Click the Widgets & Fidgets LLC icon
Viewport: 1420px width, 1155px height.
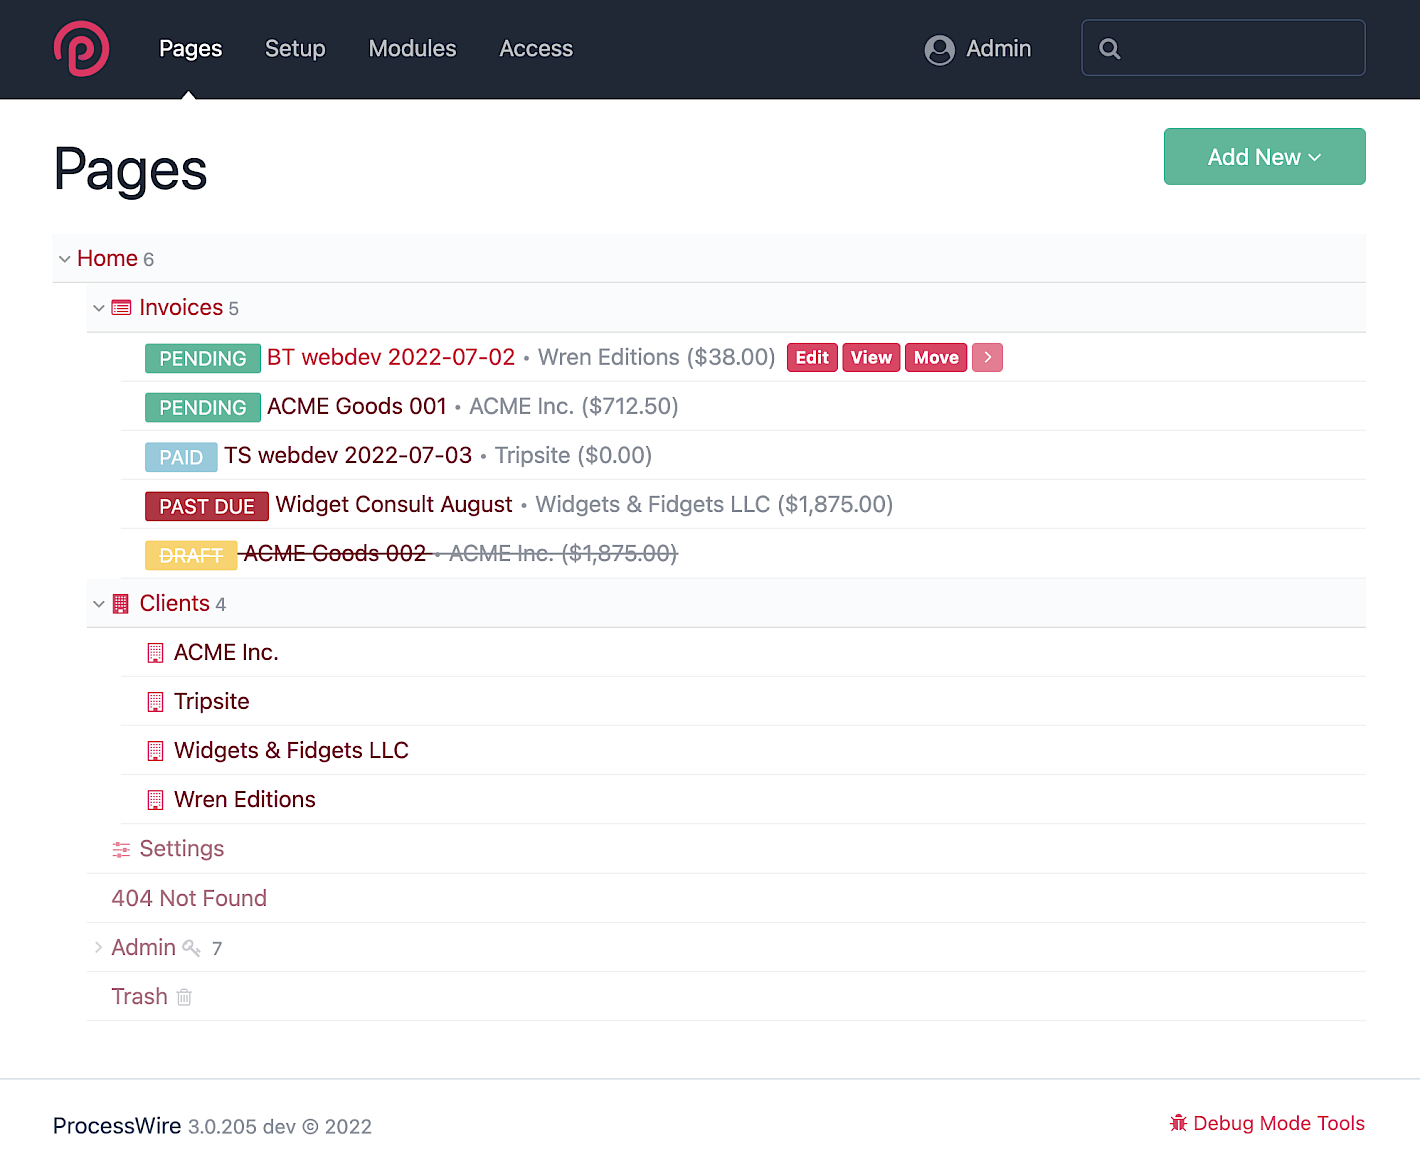pos(155,751)
